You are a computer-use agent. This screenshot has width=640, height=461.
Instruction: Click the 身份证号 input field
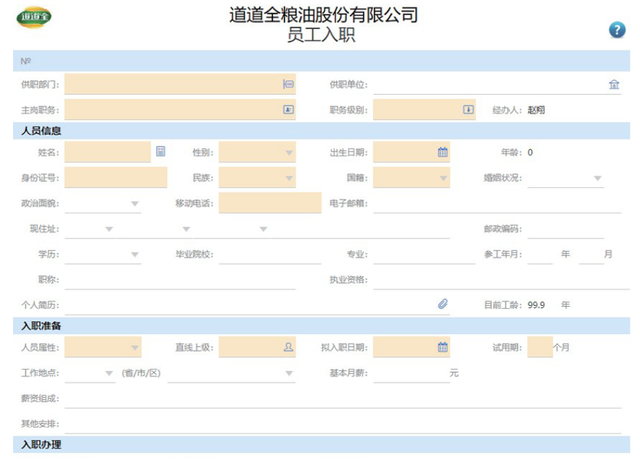(116, 178)
